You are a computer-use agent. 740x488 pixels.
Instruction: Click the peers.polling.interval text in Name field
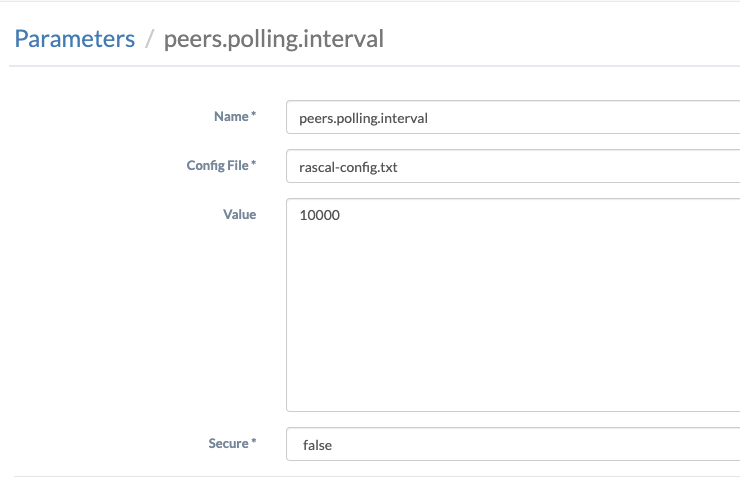364,118
